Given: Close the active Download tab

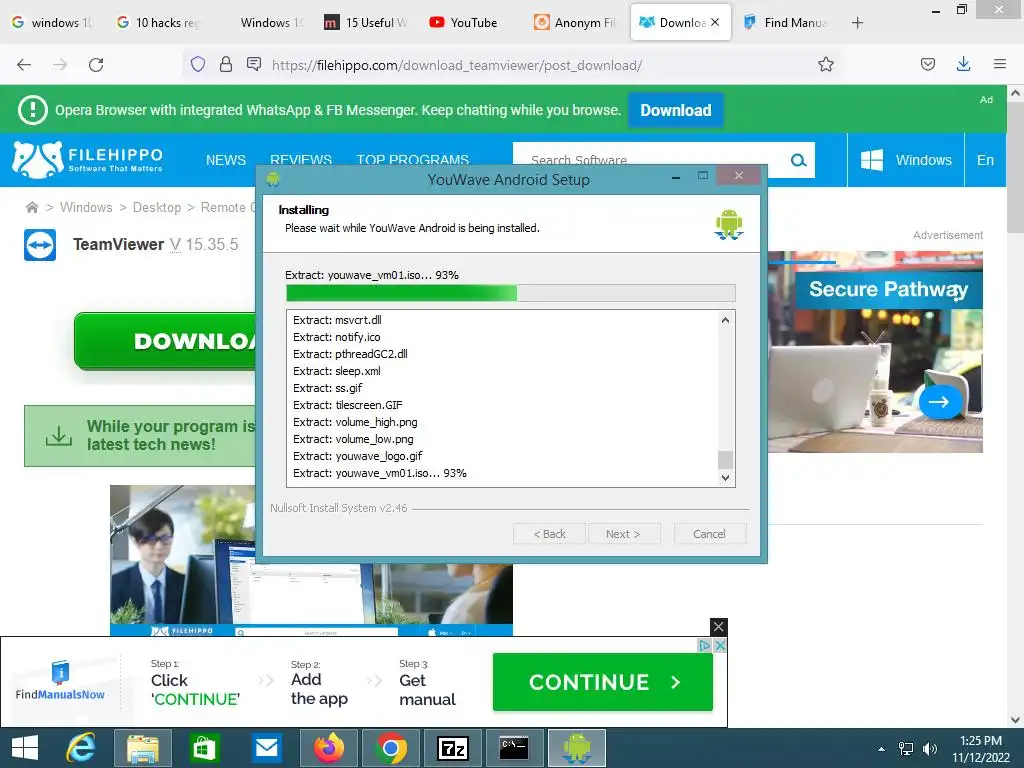Looking at the screenshot, I should click(715, 22).
